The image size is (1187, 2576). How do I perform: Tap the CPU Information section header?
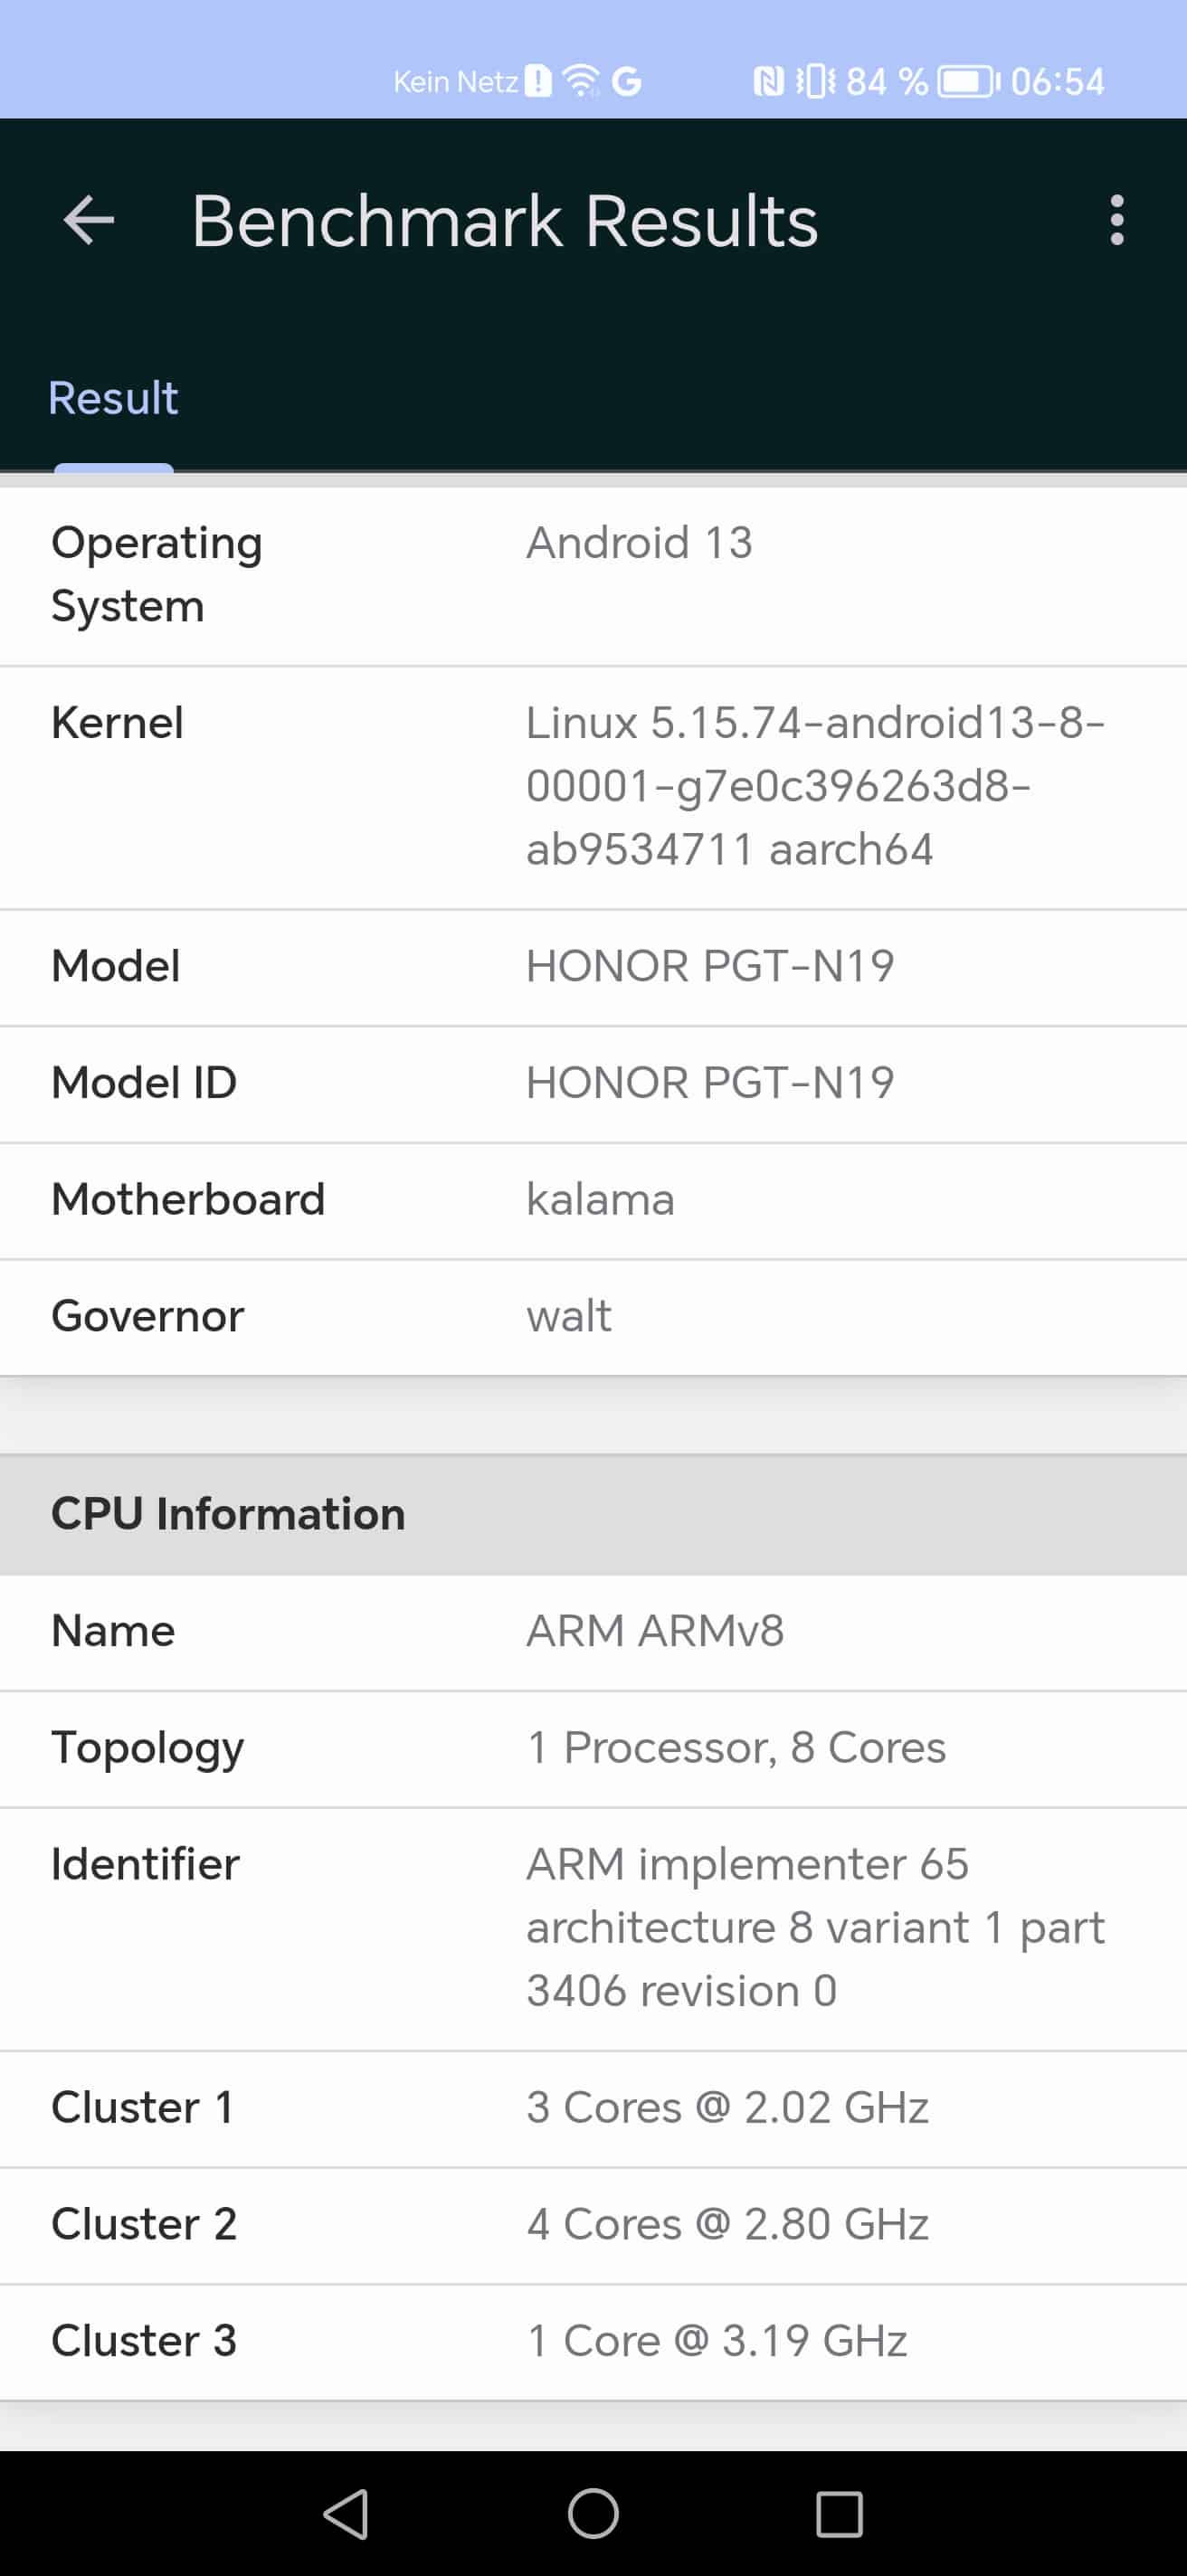tap(593, 1514)
